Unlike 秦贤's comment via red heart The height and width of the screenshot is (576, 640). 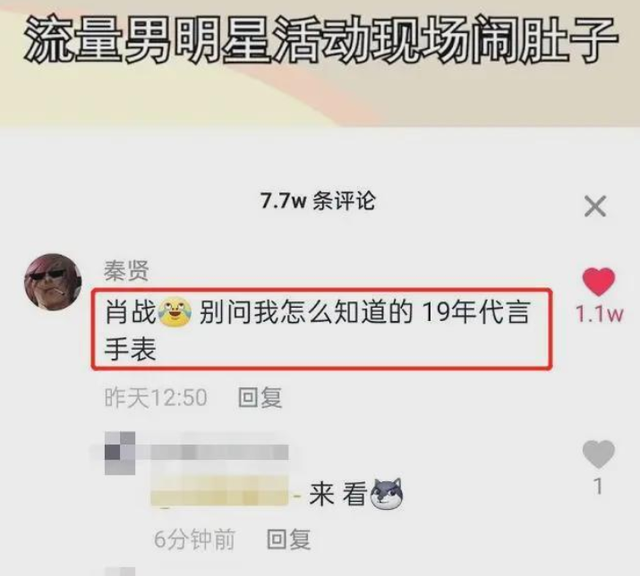[598, 282]
